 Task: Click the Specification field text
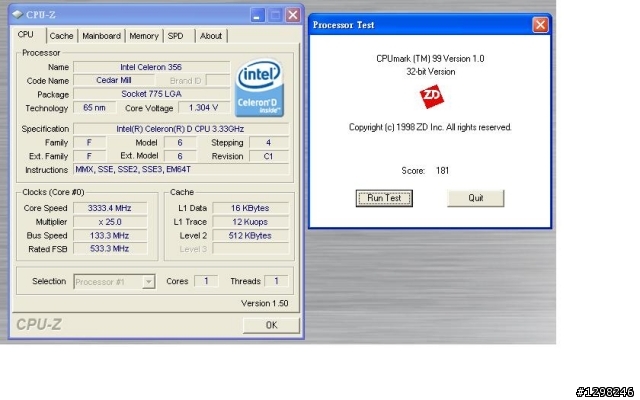pos(180,129)
